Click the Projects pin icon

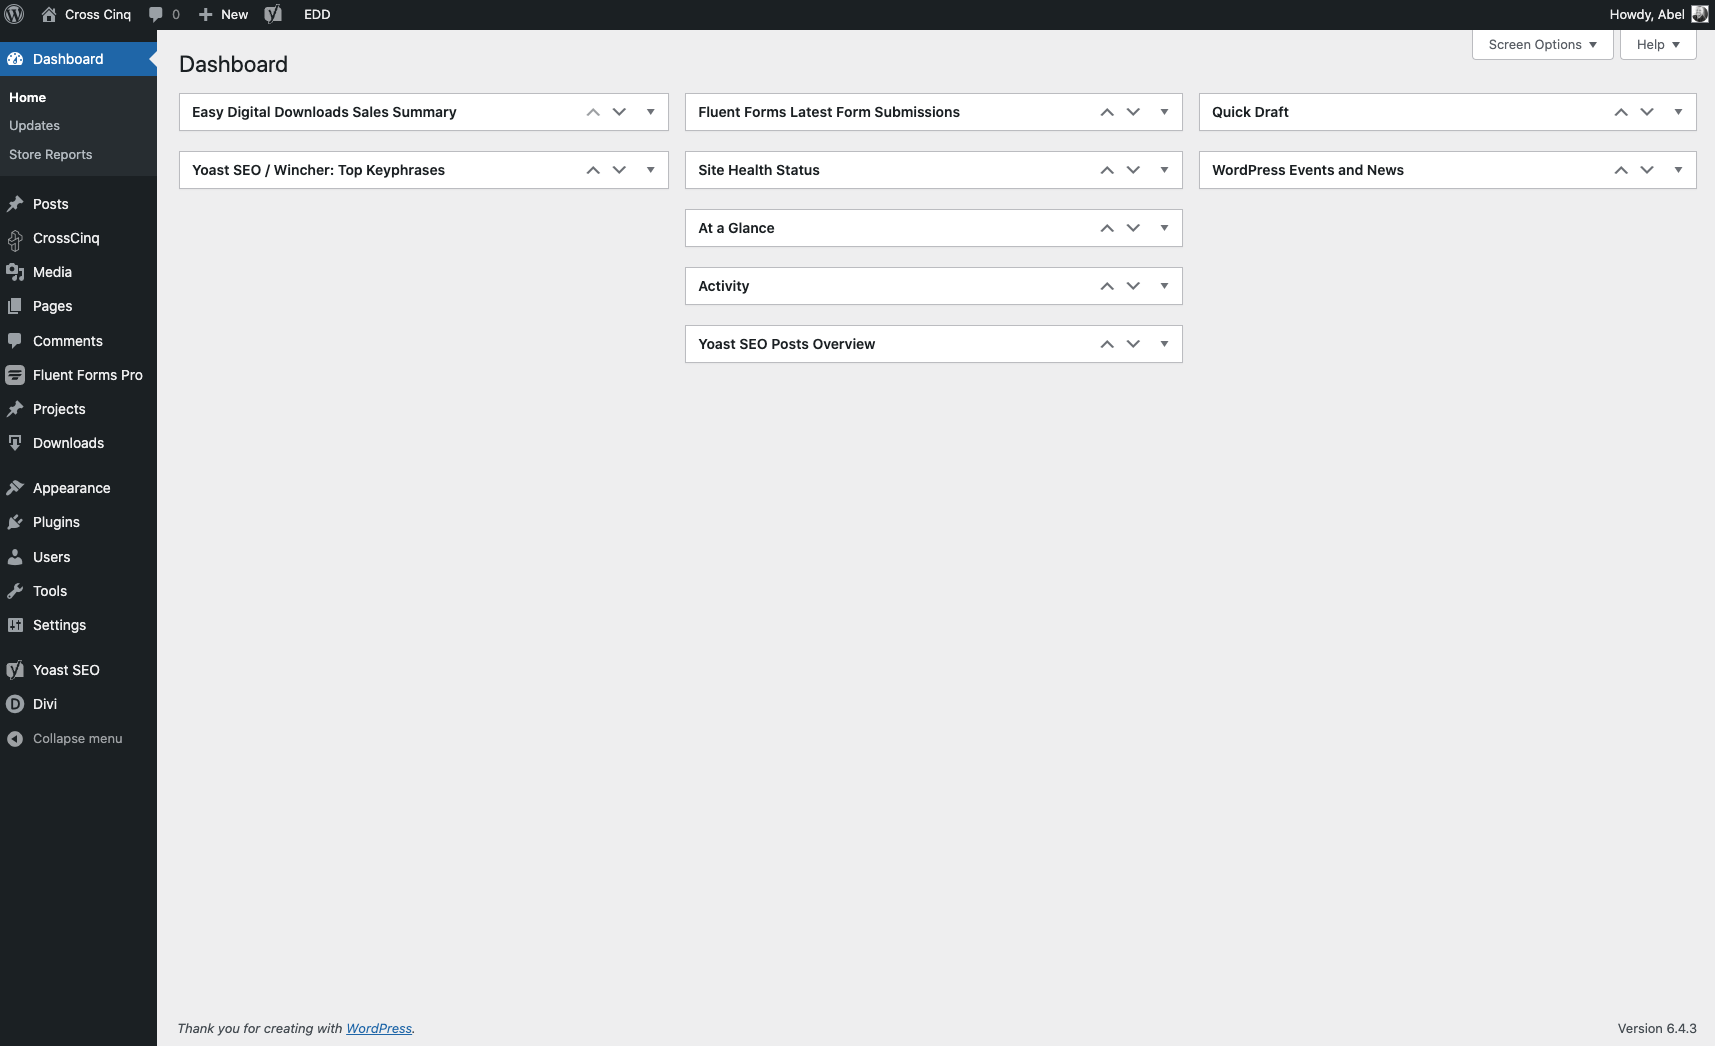pyautogui.click(x=15, y=409)
